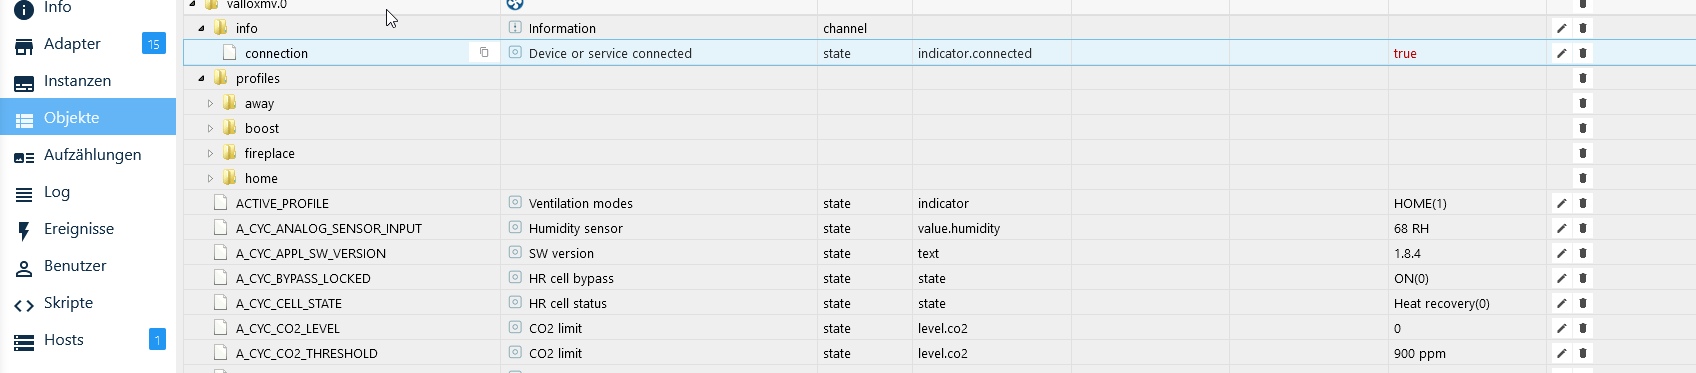Delete the away profile folder
The height and width of the screenshot is (373, 1696).
1583,103
